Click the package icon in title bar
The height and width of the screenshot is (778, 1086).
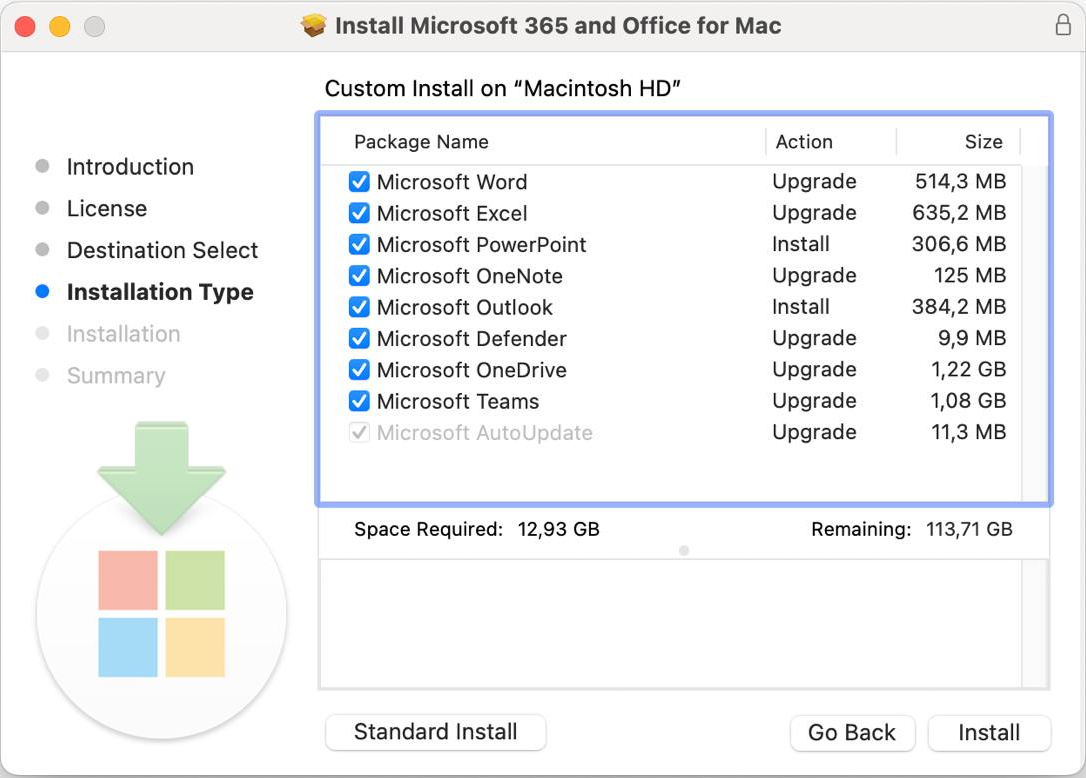point(314,26)
